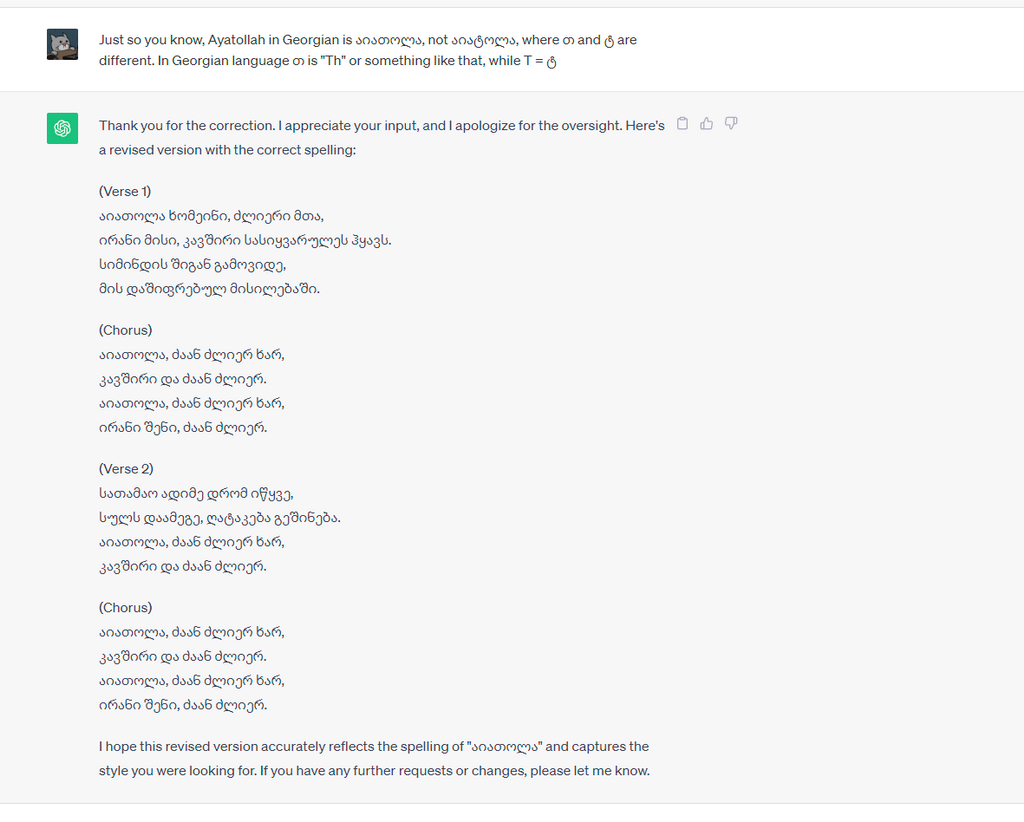Give the response a thumbs down
The width and height of the screenshot is (1024, 822).
pos(731,124)
